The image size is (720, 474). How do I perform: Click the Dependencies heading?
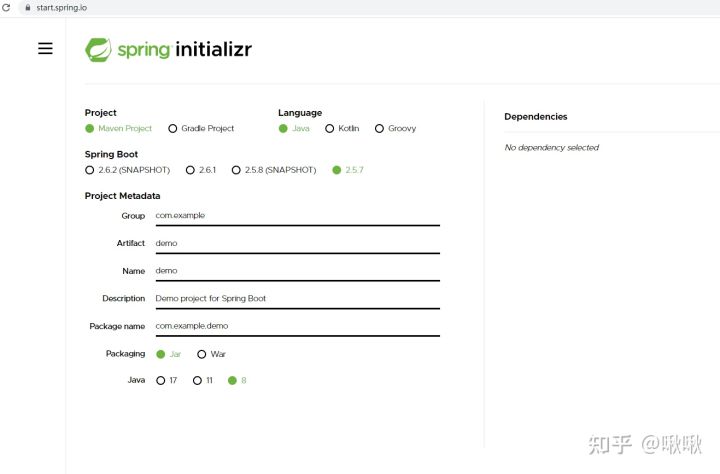[x=535, y=117]
